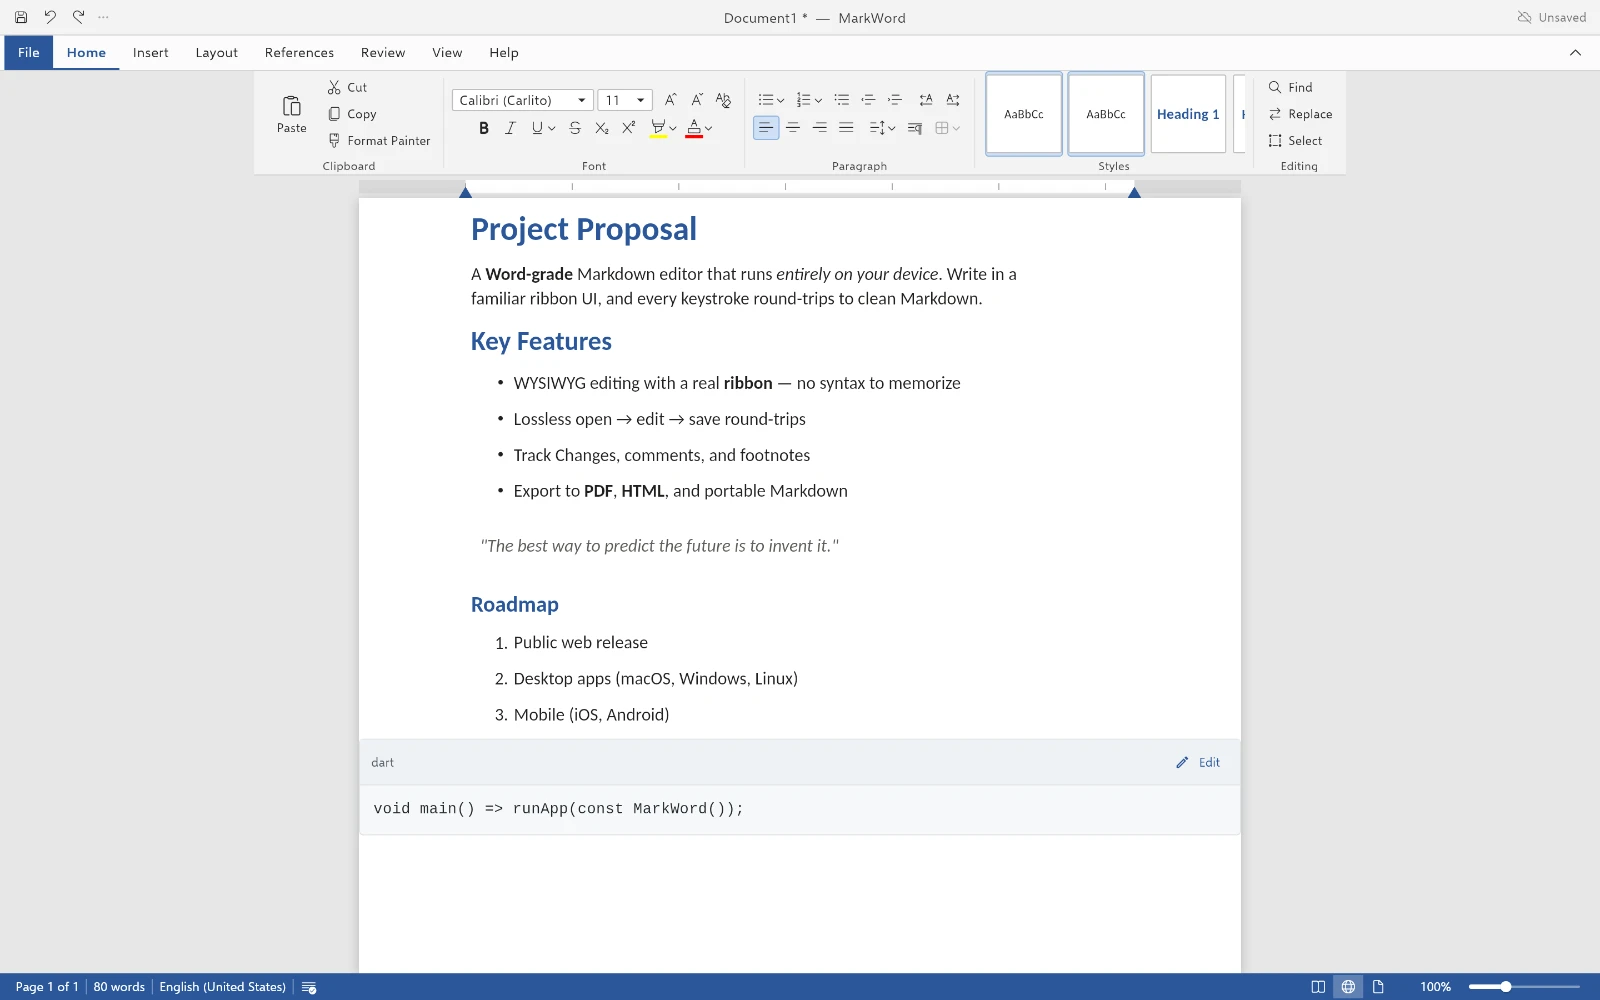Viewport: 1600px width, 1000px height.
Task: Decrease the paragraph indent
Action: pos(868,100)
